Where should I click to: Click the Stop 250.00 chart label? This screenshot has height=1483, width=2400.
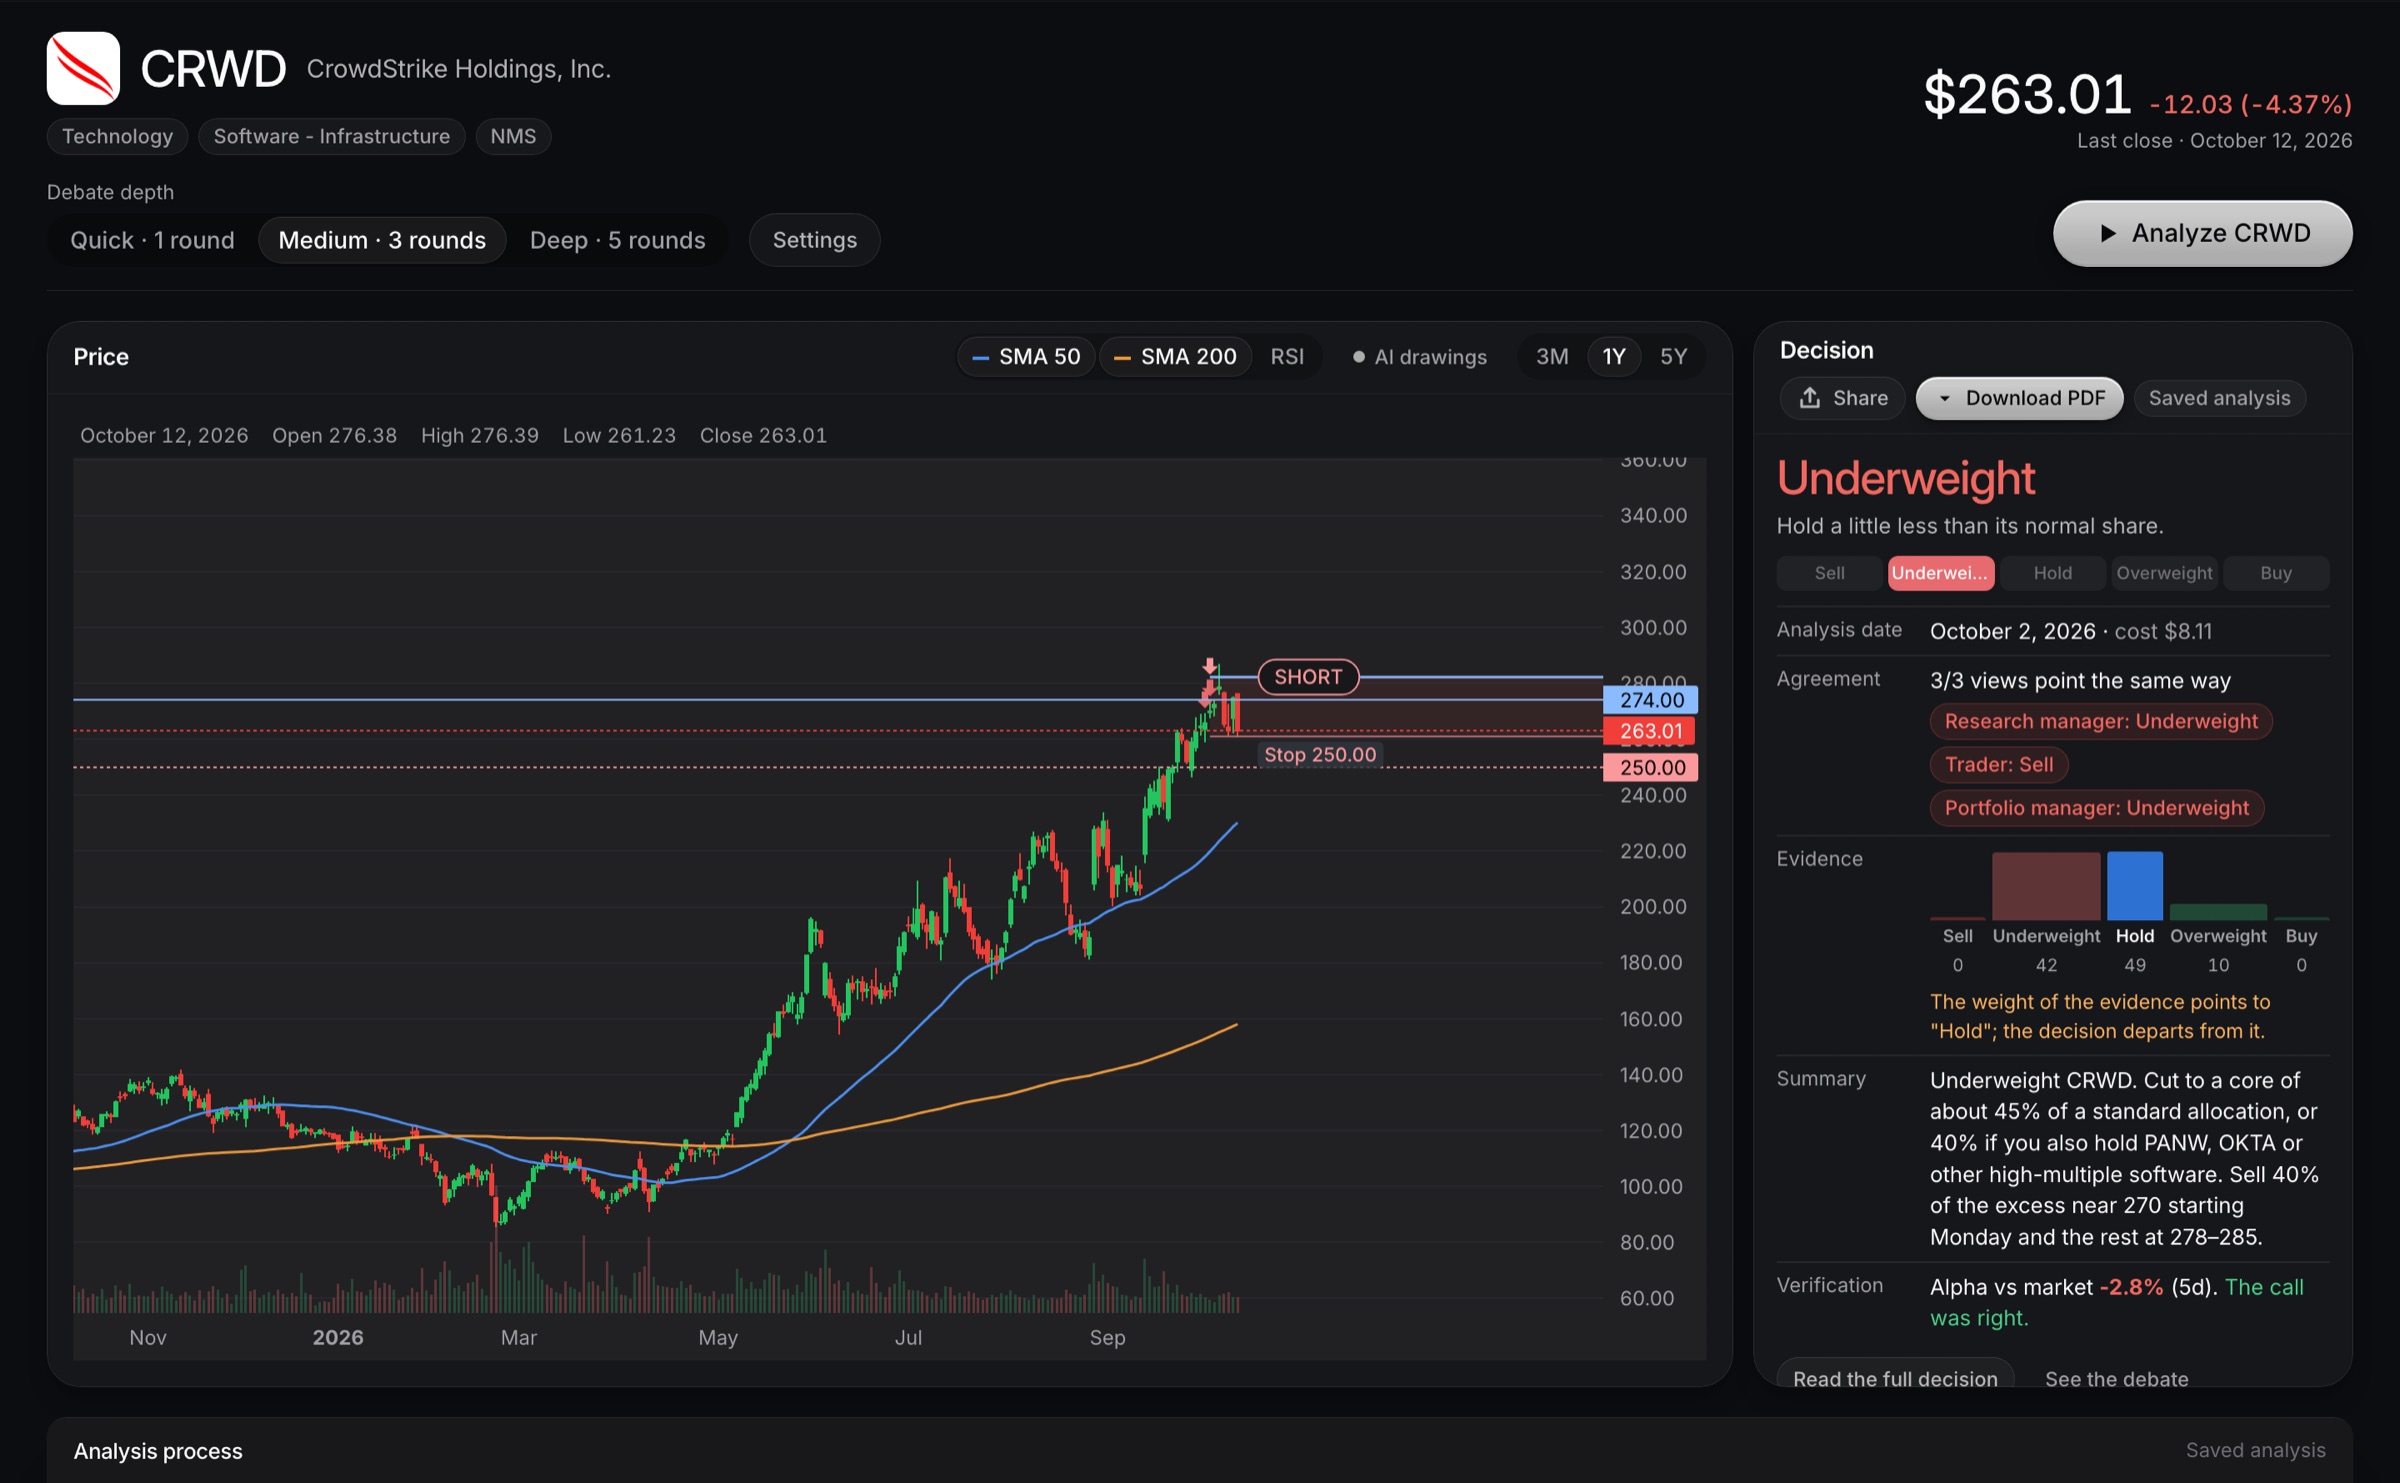pos(1320,755)
